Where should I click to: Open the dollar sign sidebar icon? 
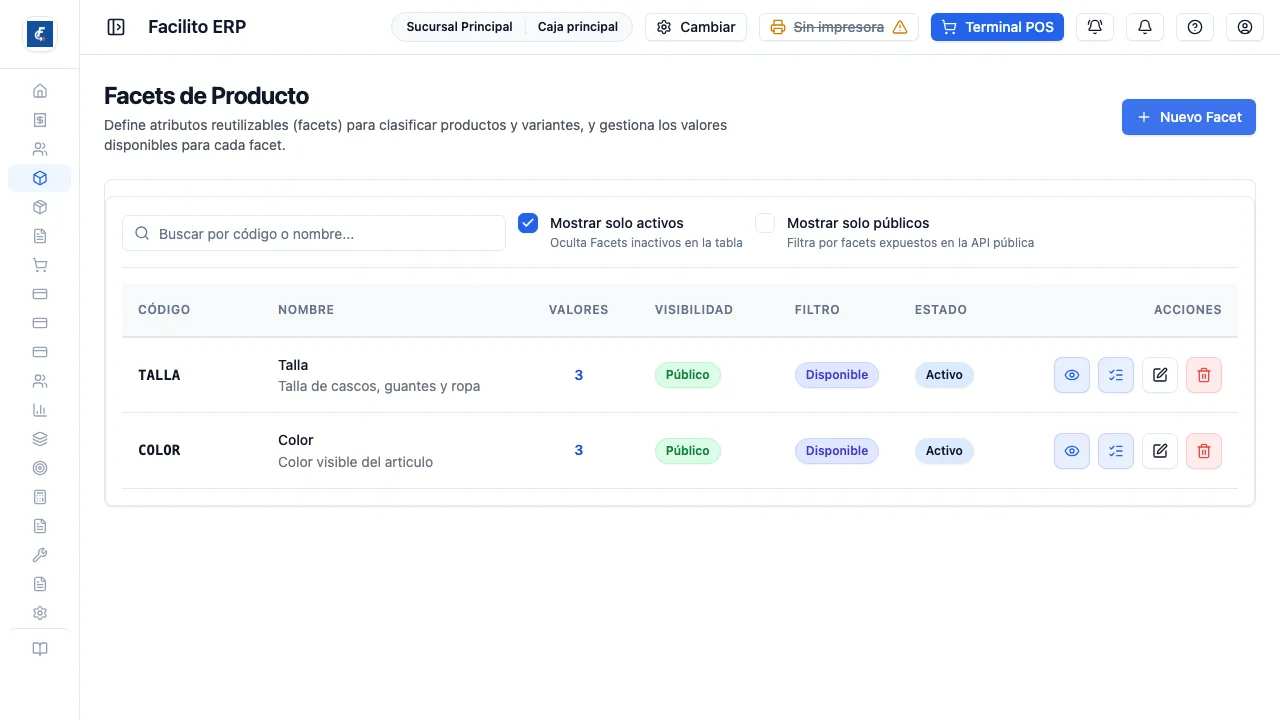tap(40, 120)
